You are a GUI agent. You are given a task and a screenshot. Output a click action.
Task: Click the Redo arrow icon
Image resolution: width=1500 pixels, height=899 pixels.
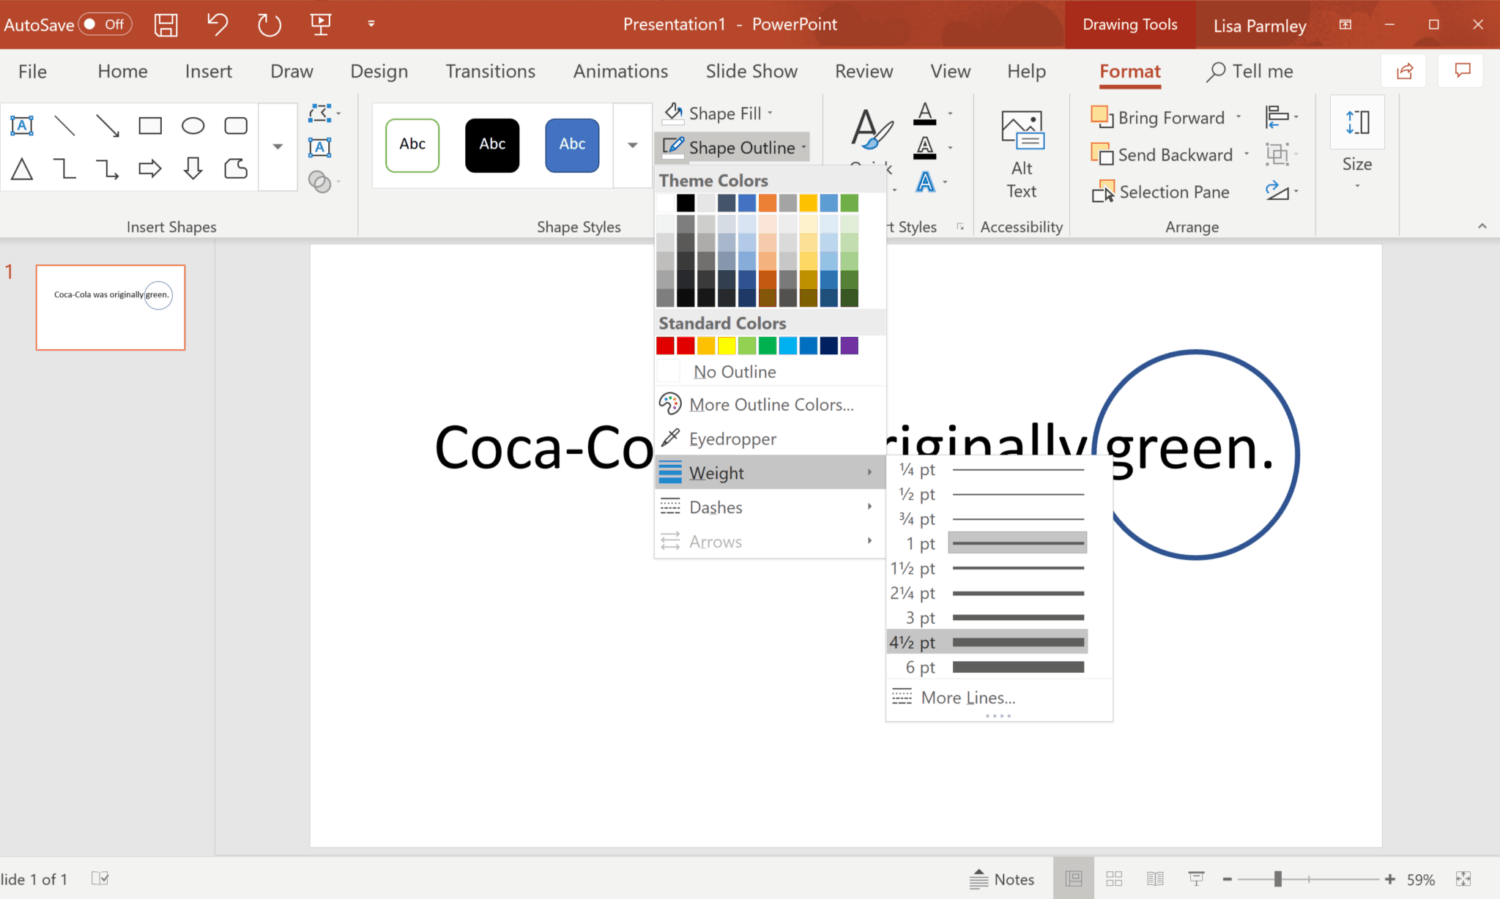(269, 24)
